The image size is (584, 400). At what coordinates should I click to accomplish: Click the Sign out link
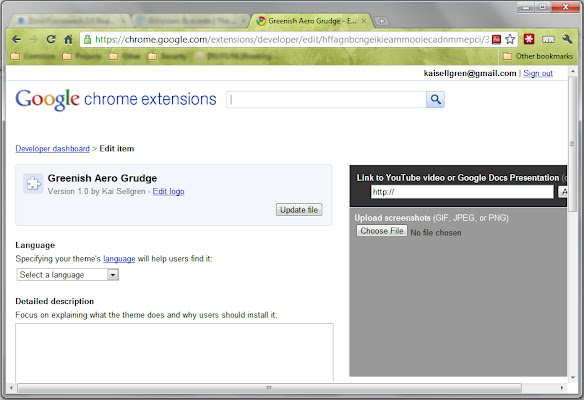click(x=538, y=73)
